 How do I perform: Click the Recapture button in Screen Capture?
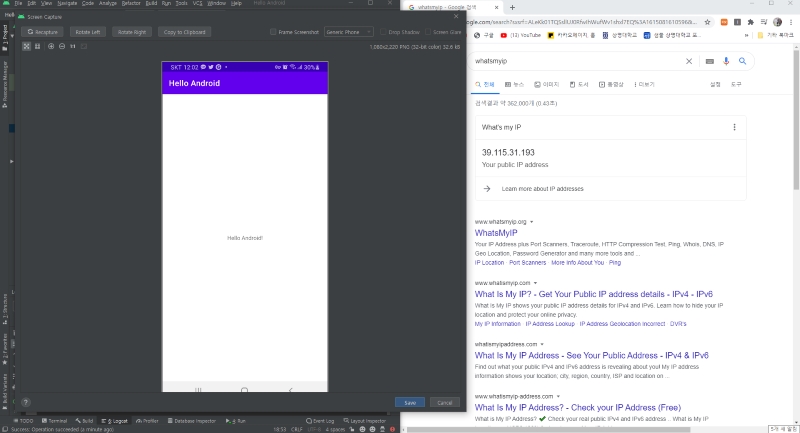tap(42, 32)
